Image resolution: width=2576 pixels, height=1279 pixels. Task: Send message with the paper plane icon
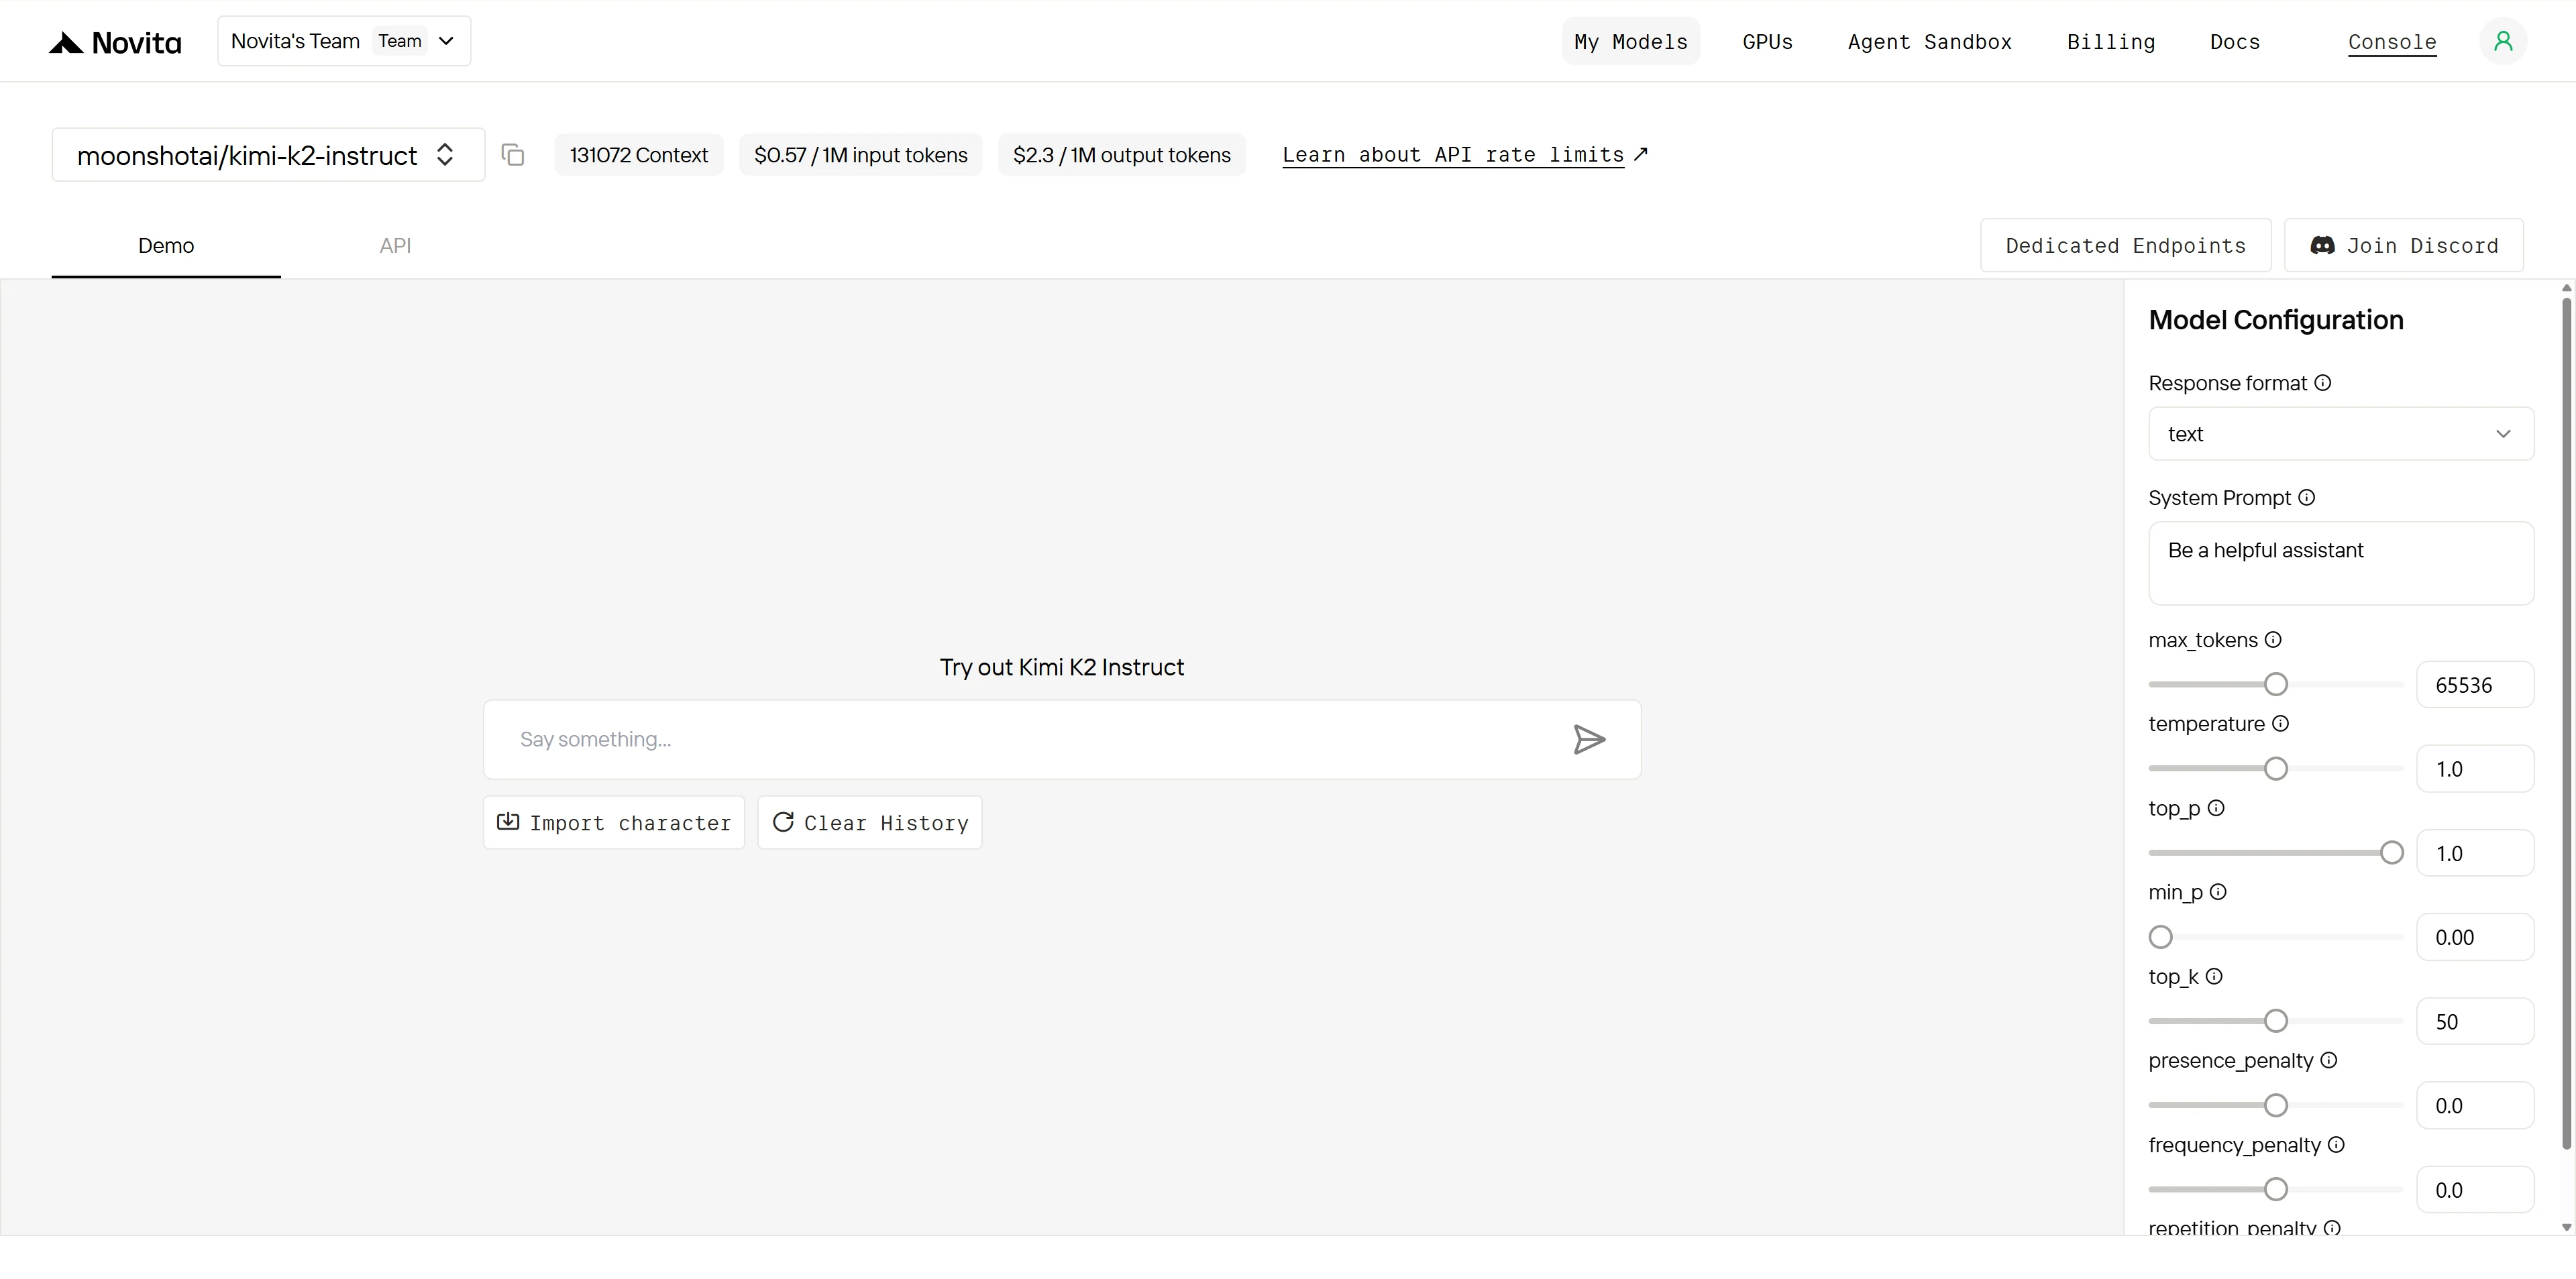pos(1589,739)
